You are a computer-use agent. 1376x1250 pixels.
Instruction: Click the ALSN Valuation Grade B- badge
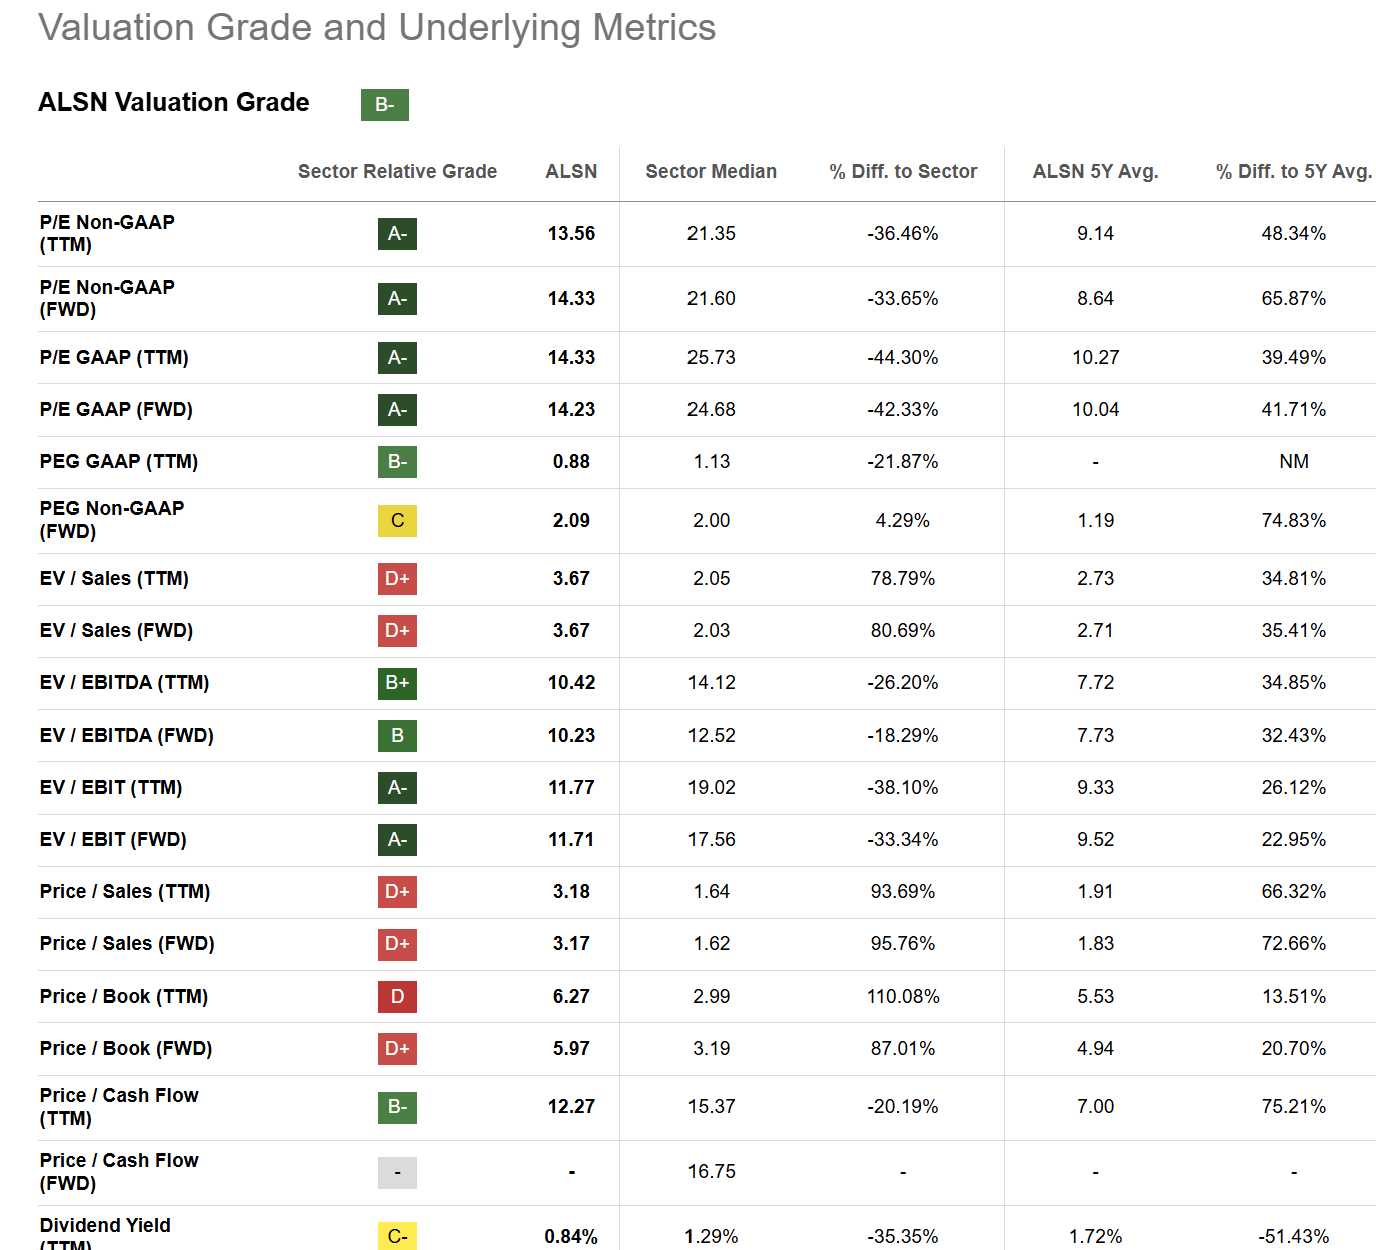pyautogui.click(x=384, y=105)
